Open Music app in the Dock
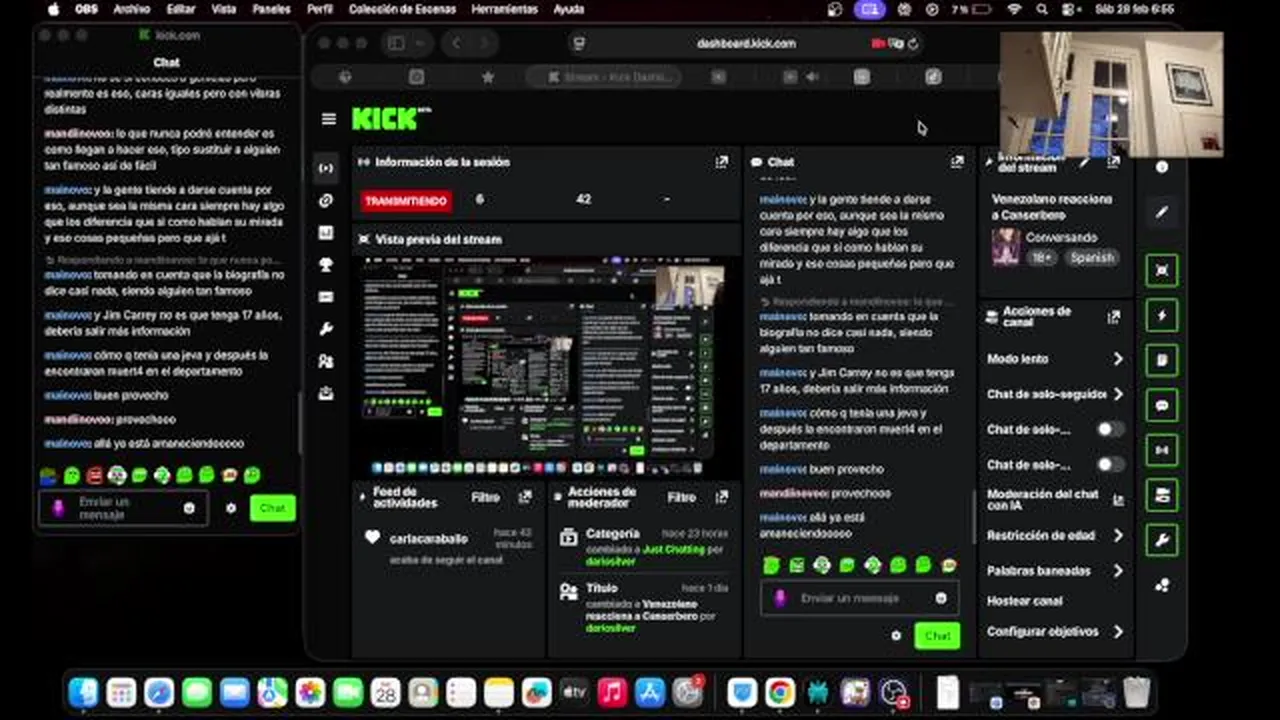 tap(612, 691)
